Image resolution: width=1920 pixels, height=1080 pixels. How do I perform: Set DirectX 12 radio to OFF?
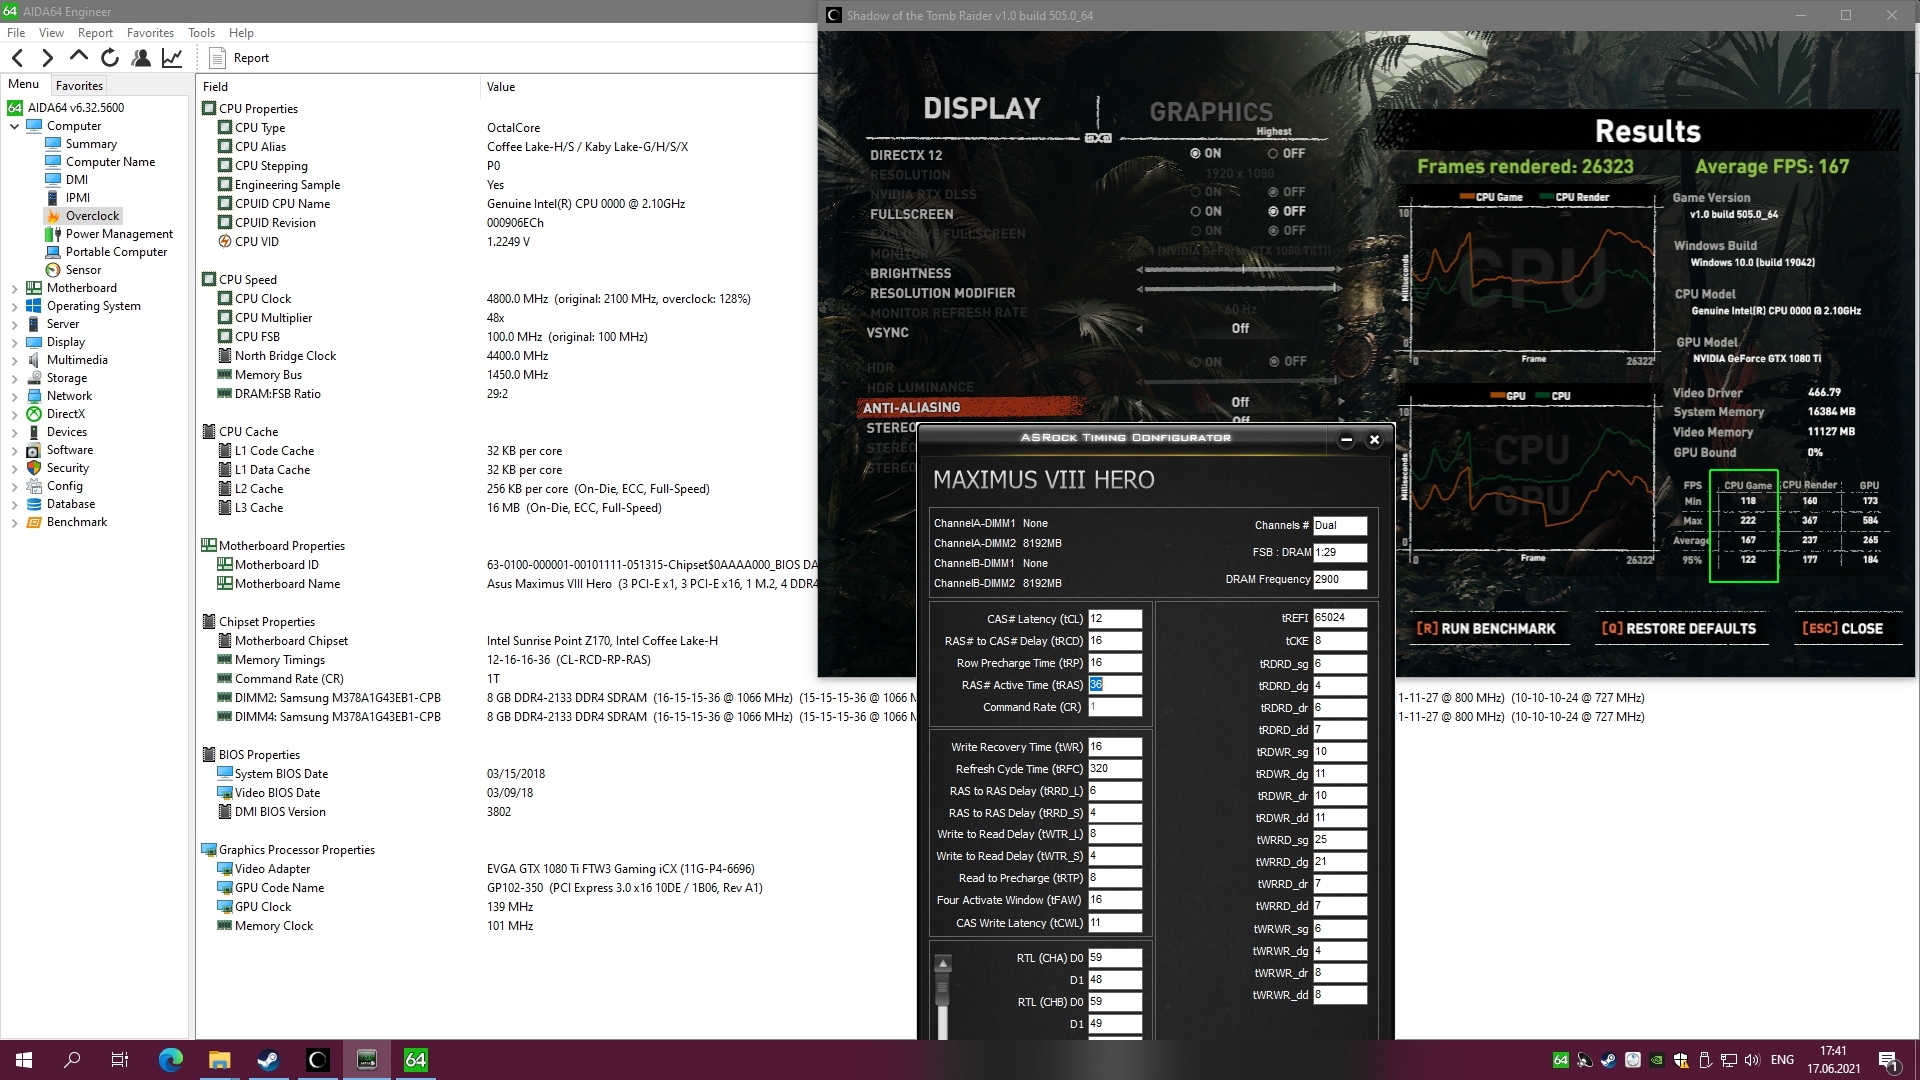(x=1273, y=154)
